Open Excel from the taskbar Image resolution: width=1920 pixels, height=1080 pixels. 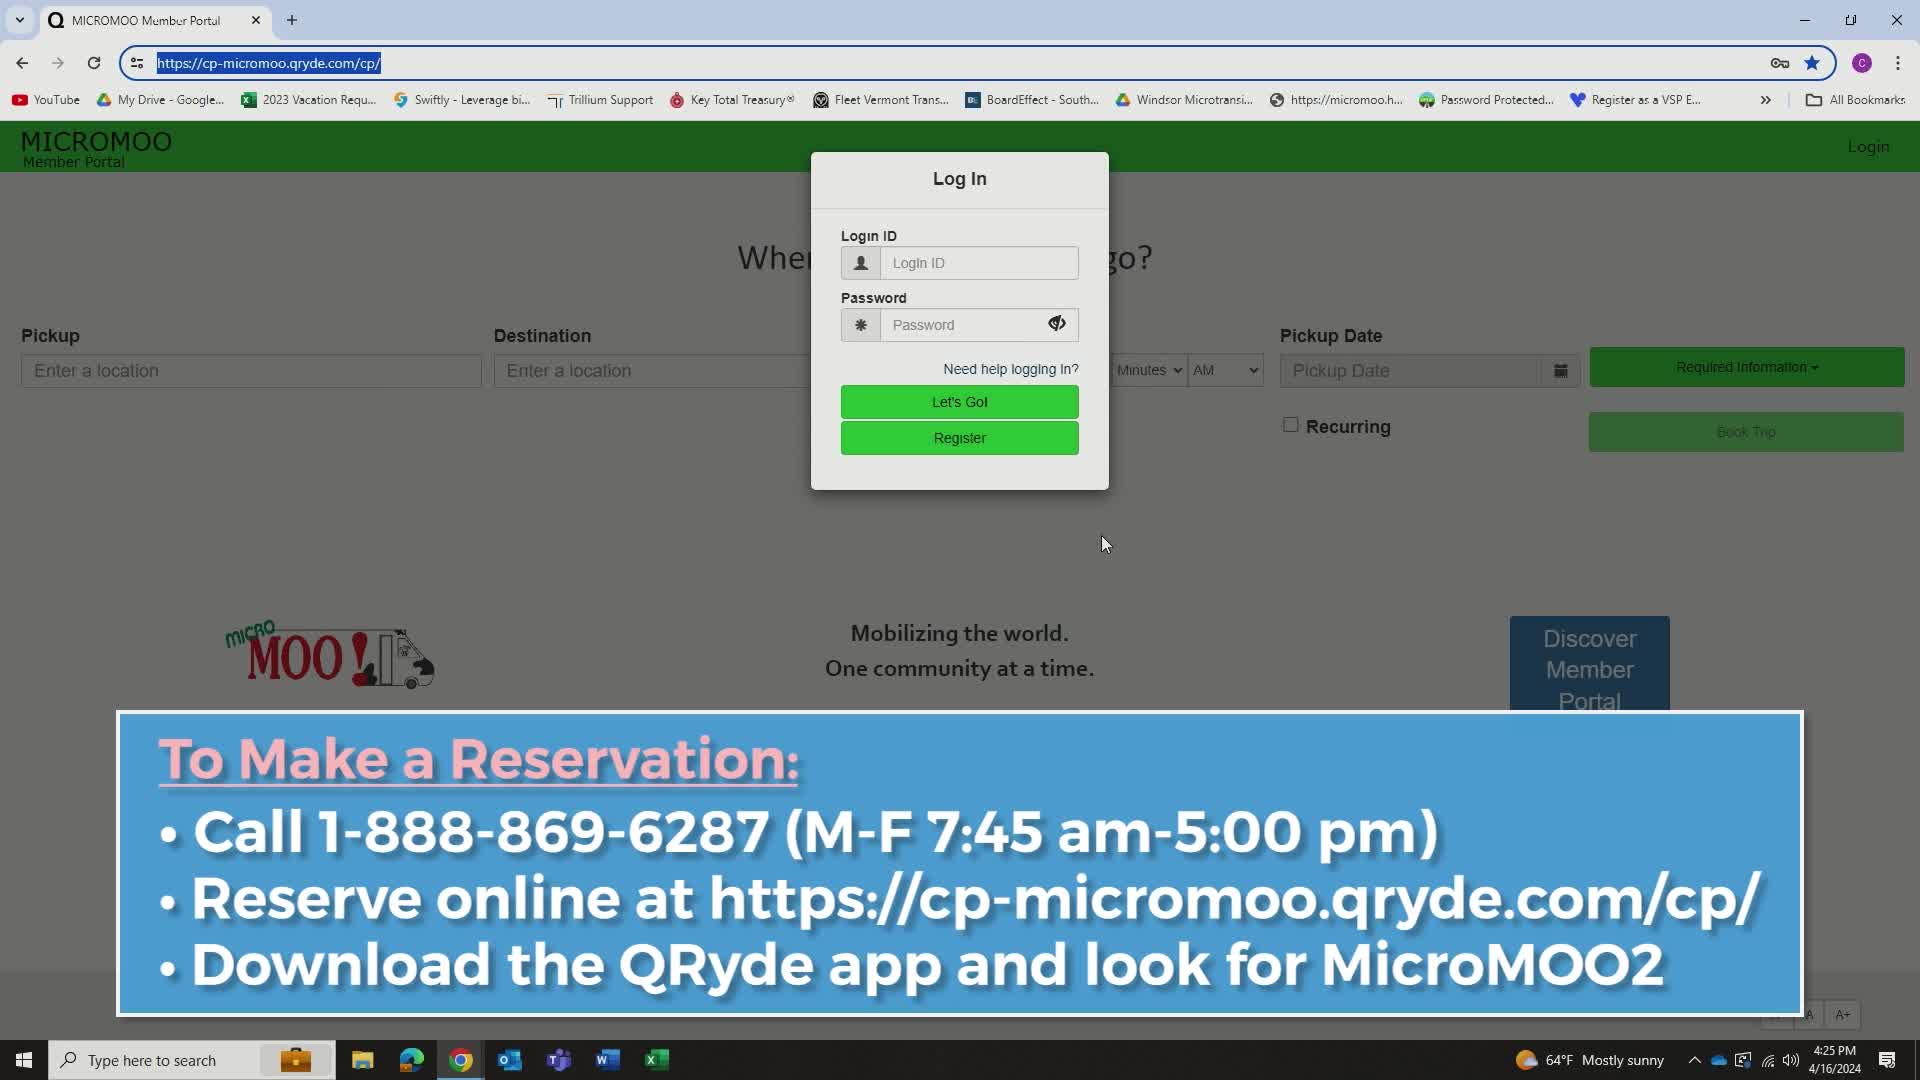click(x=657, y=1060)
